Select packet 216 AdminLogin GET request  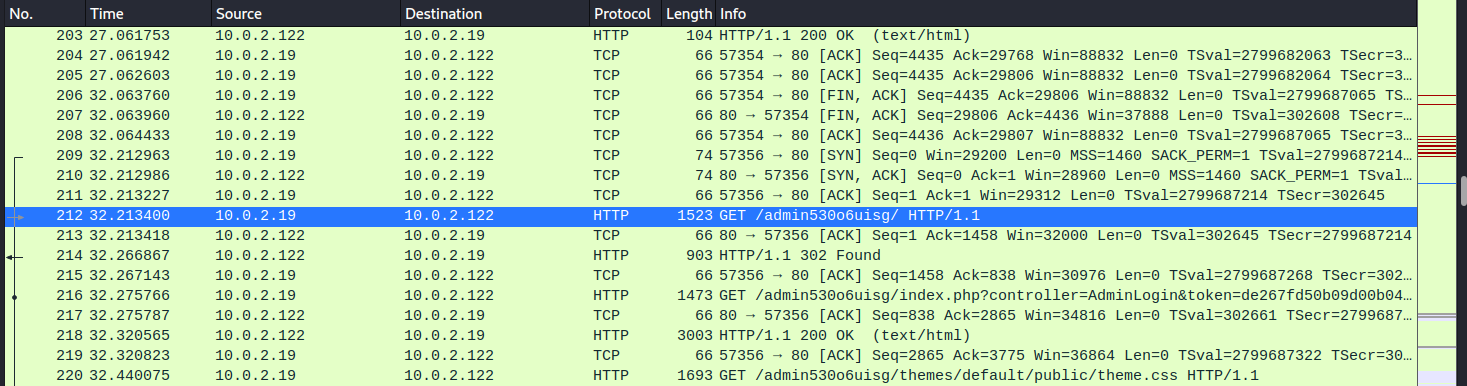click(x=710, y=295)
